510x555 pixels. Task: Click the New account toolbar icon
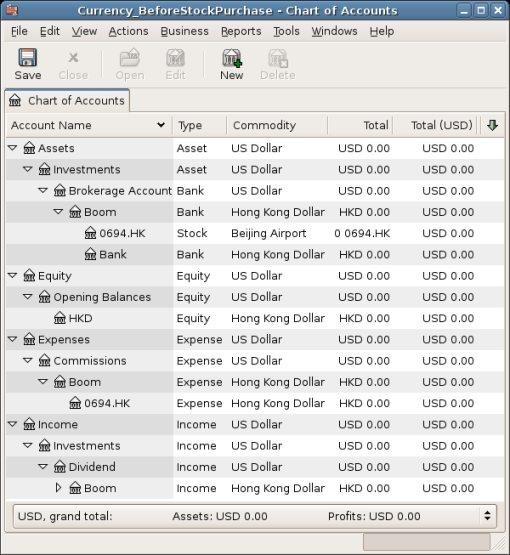pos(231,58)
